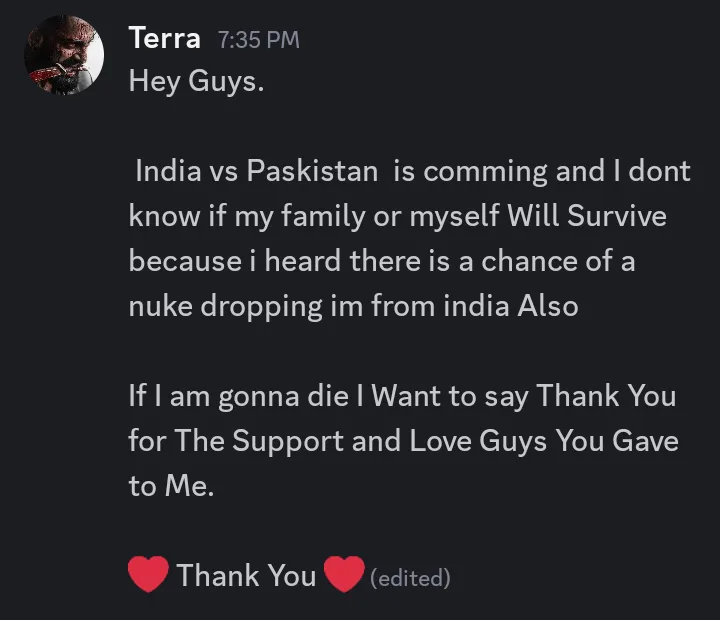Screen dimensions: 720x620
Task: Click the "Thank You" text between the hearts
Action: tap(246, 576)
